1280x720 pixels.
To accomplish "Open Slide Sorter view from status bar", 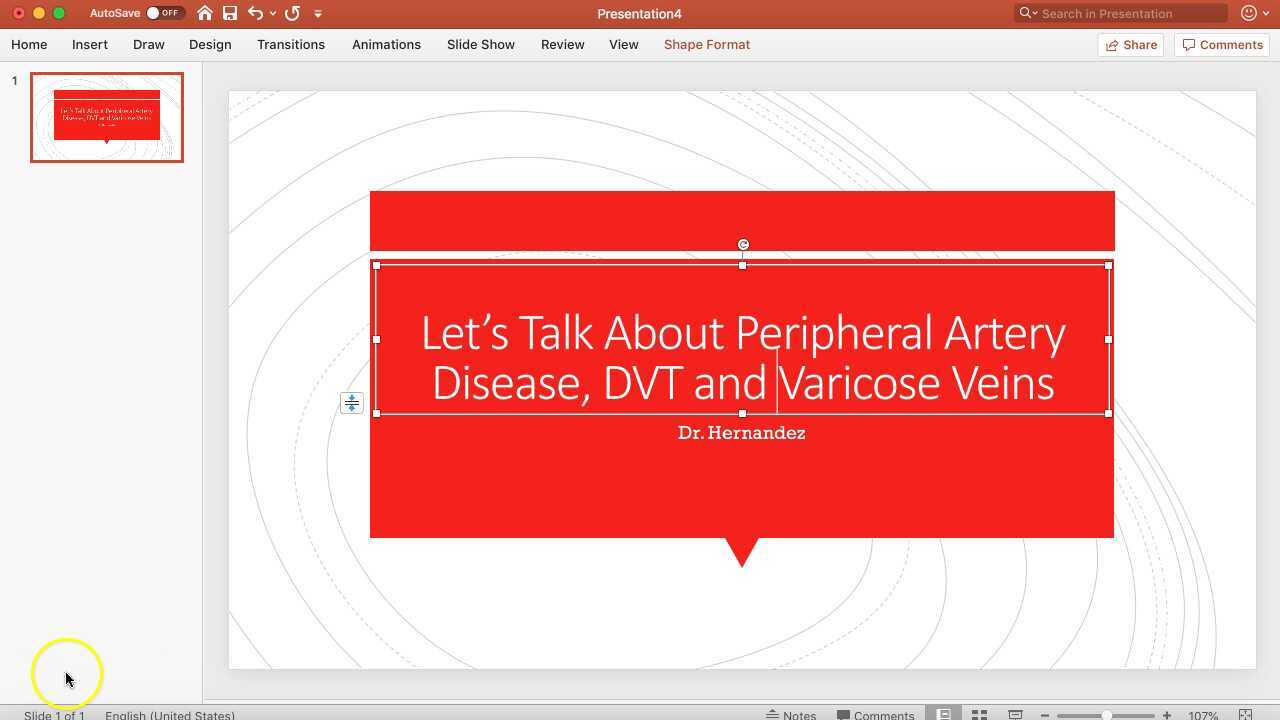I will click(x=979, y=713).
